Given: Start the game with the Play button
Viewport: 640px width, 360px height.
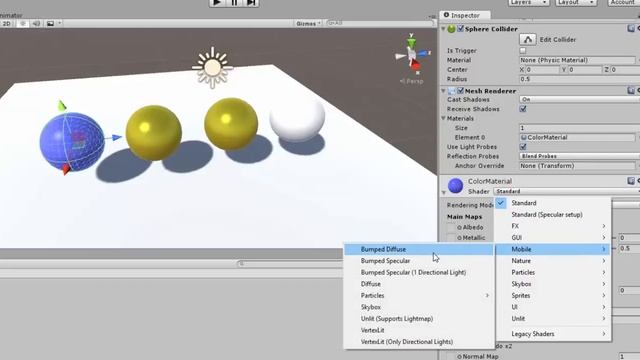Looking at the screenshot, I should [218, 3].
